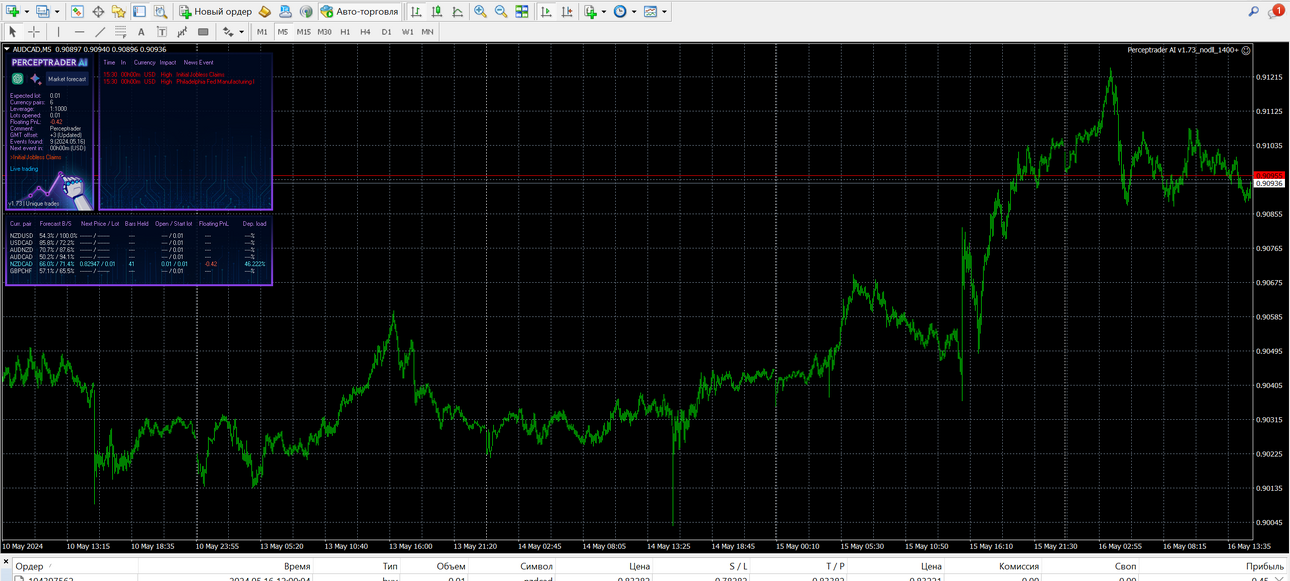Switch to line chart display
Image resolution: width=1290 pixels, height=581 pixels.
(458, 12)
